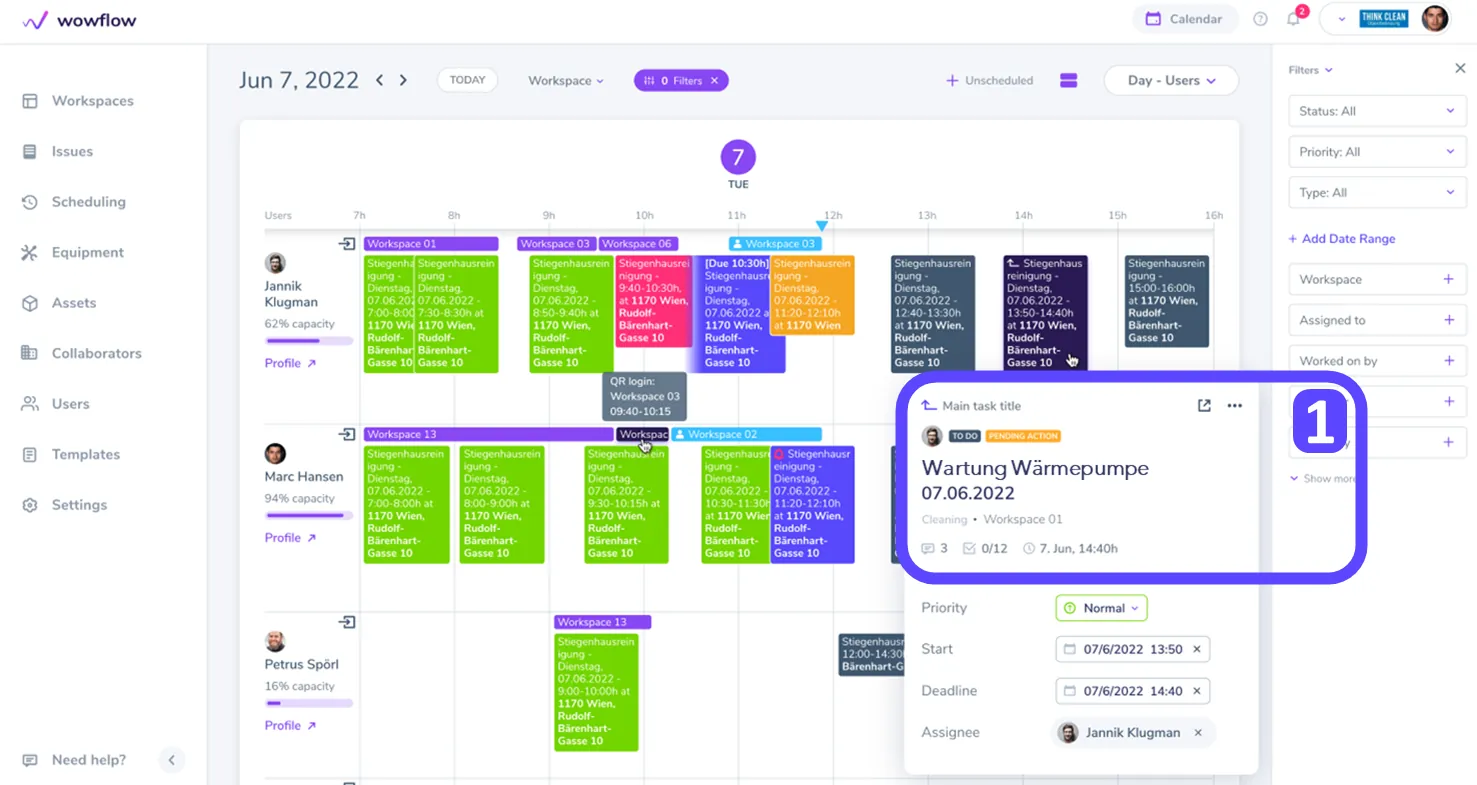Viewport: 1477px width, 785px height.
Task: Open Scheduling in the sidebar
Action: tap(88, 202)
